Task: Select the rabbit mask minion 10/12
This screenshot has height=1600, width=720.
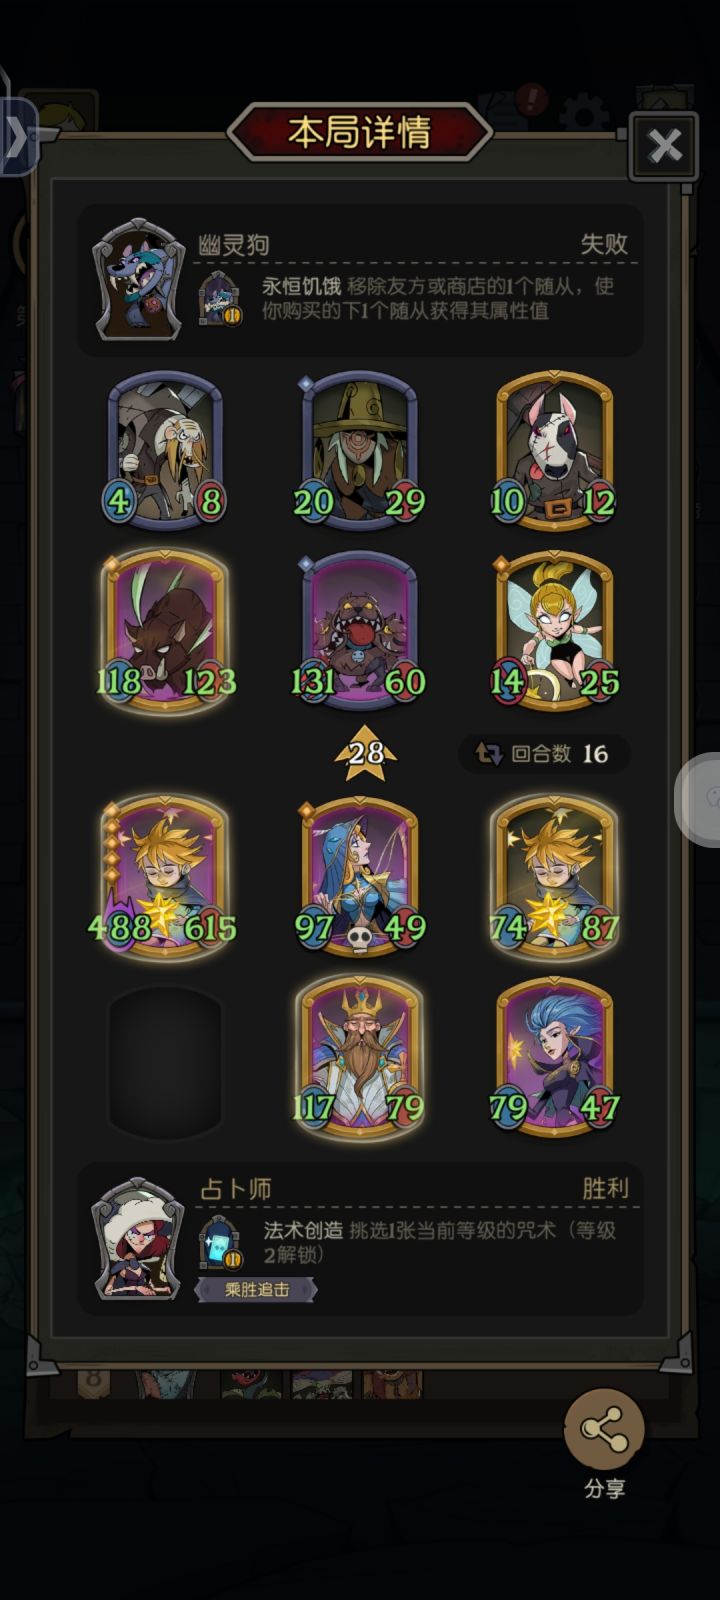Action: pyautogui.click(x=554, y=450)
